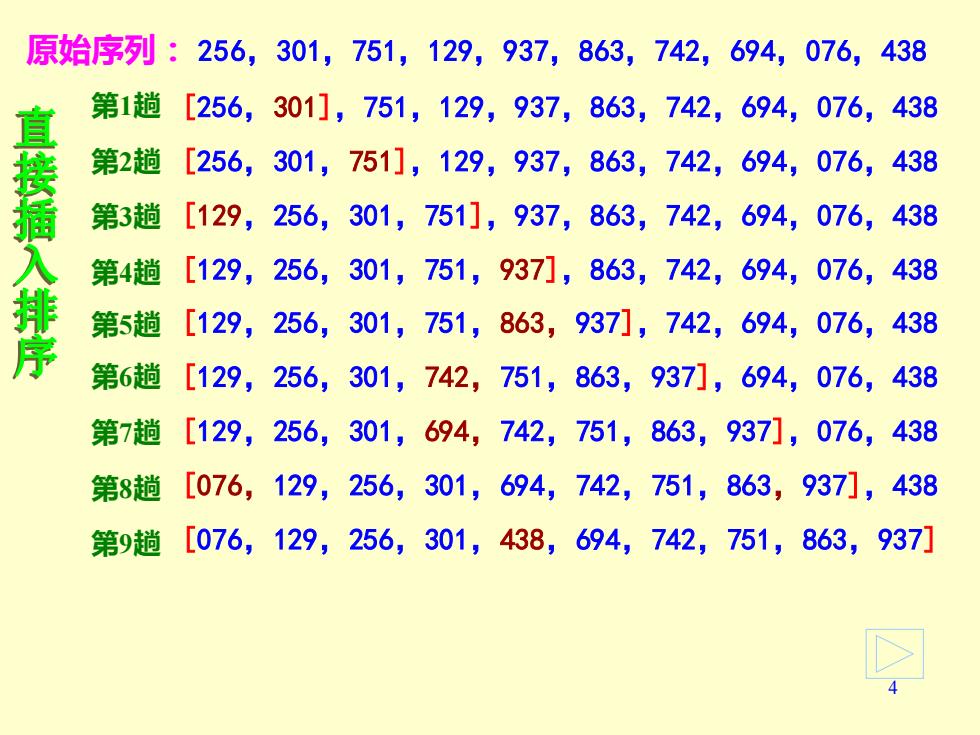Viewport: 980px width, 735px height.
Task: Click the red 129 in the 第3趟 row
Action: [219, 216]
